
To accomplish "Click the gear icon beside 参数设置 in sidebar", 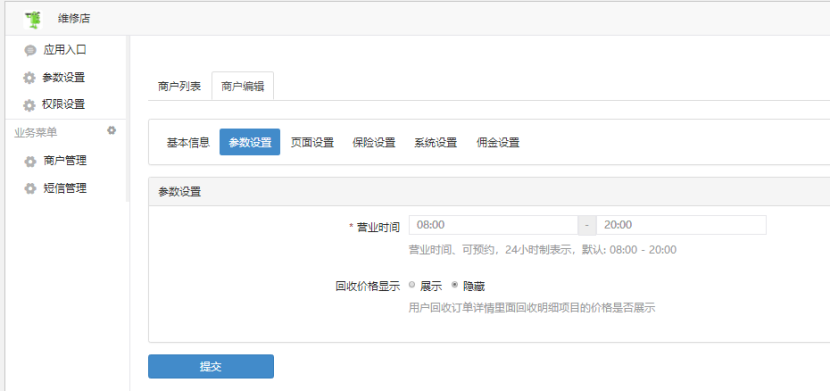I will point(30,78).
